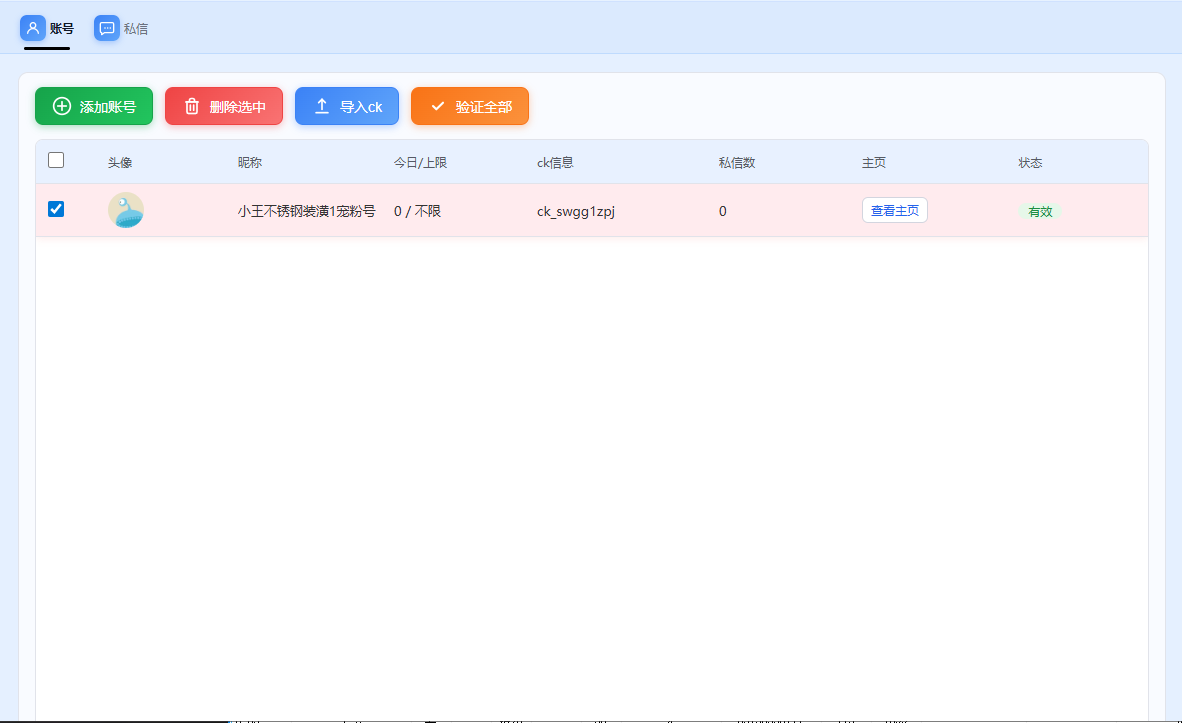Click the ck信息 column header
The height and width of the screenshot is (723, 1182).
pyautogui.click(x=555, y=163)
